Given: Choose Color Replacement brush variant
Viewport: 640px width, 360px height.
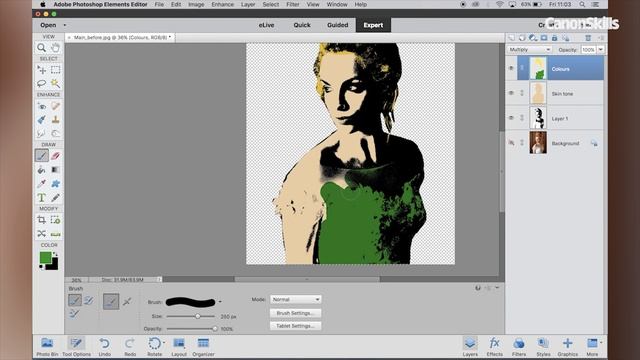Looking at the screenshot, I should tap(74, 313).
